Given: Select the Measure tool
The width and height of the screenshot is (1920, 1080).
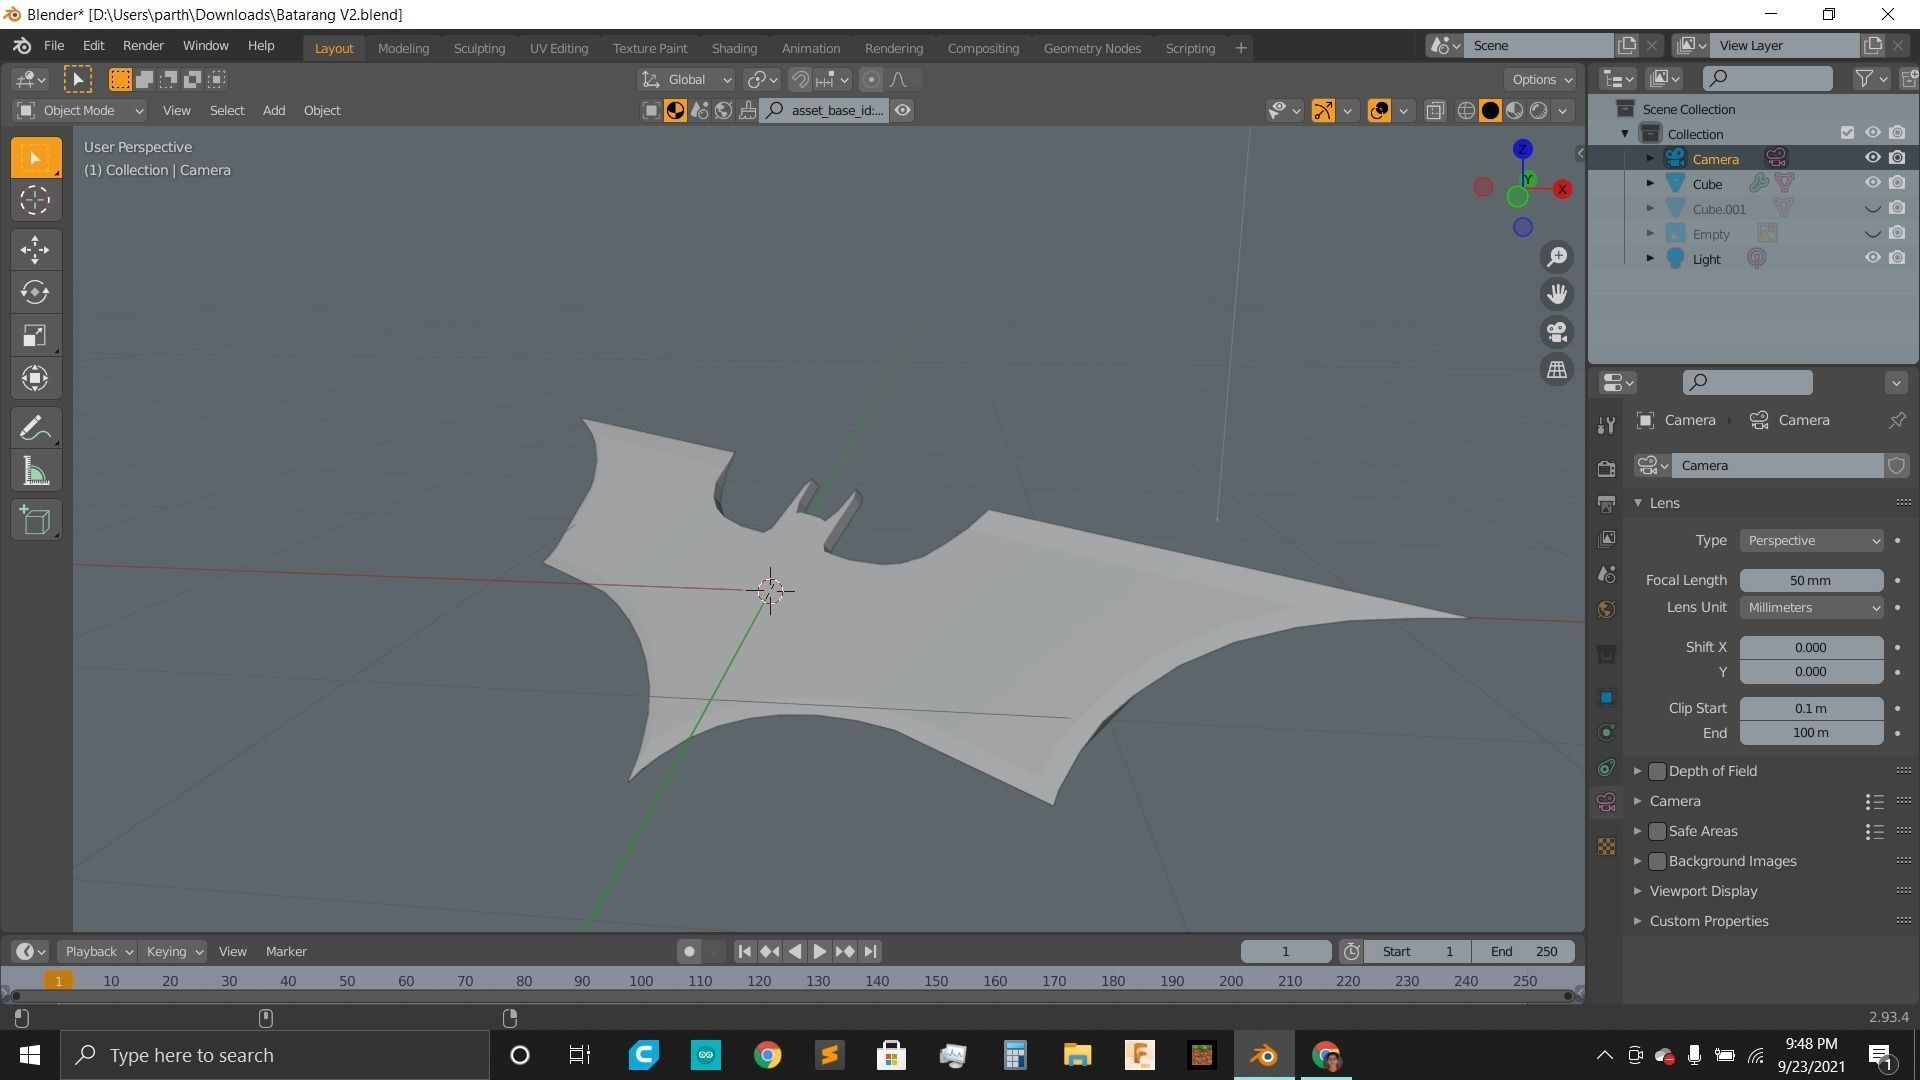Looking at the screenshot, I should (35, 472).
